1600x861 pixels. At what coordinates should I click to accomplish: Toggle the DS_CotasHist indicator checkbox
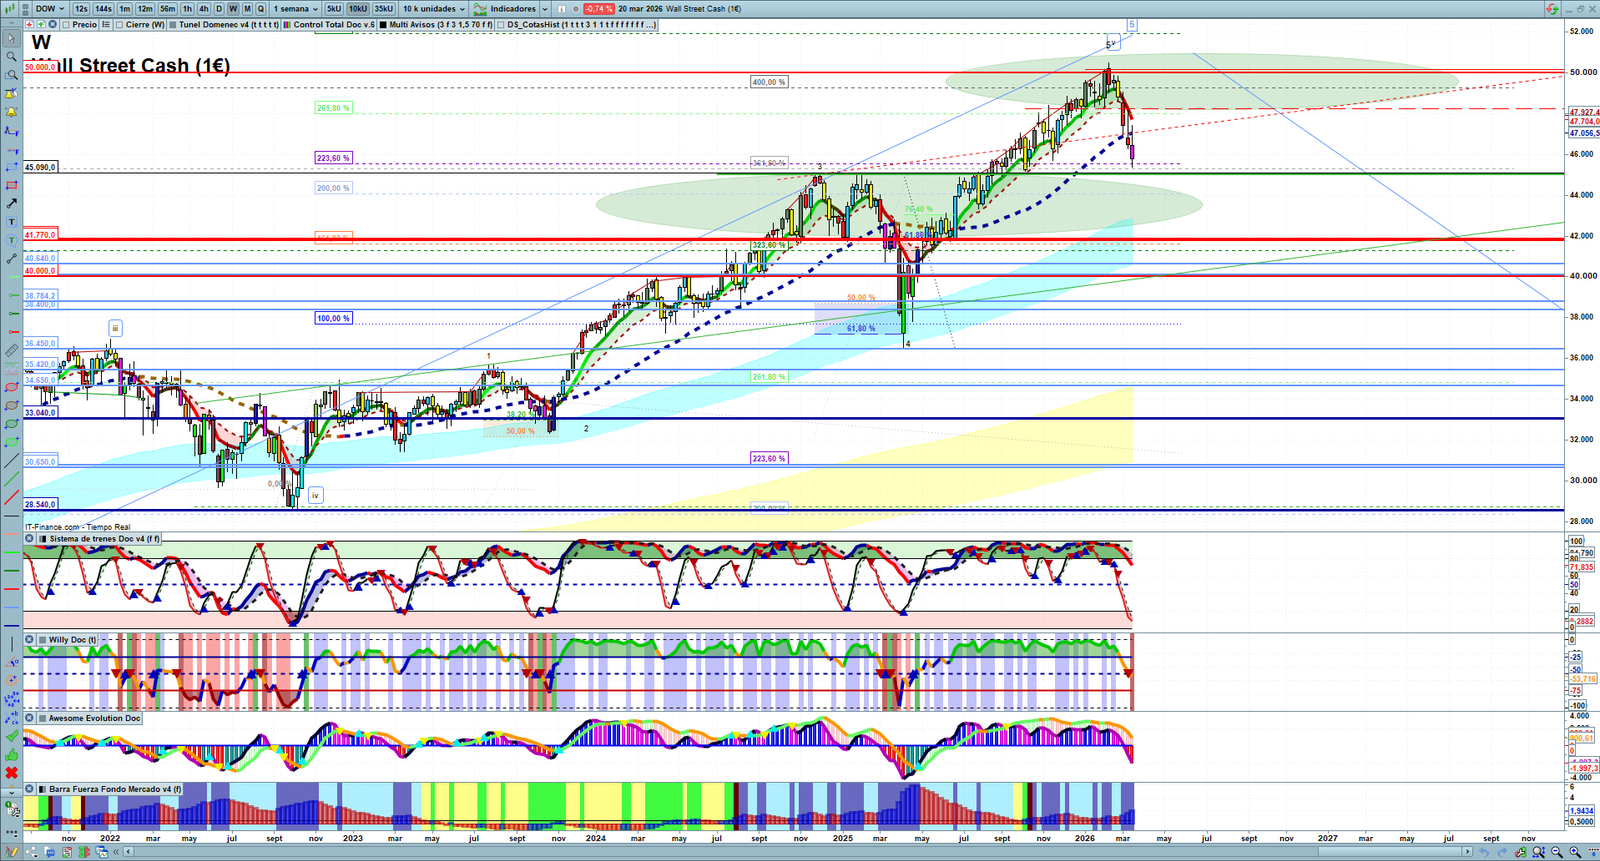(502, 24)
